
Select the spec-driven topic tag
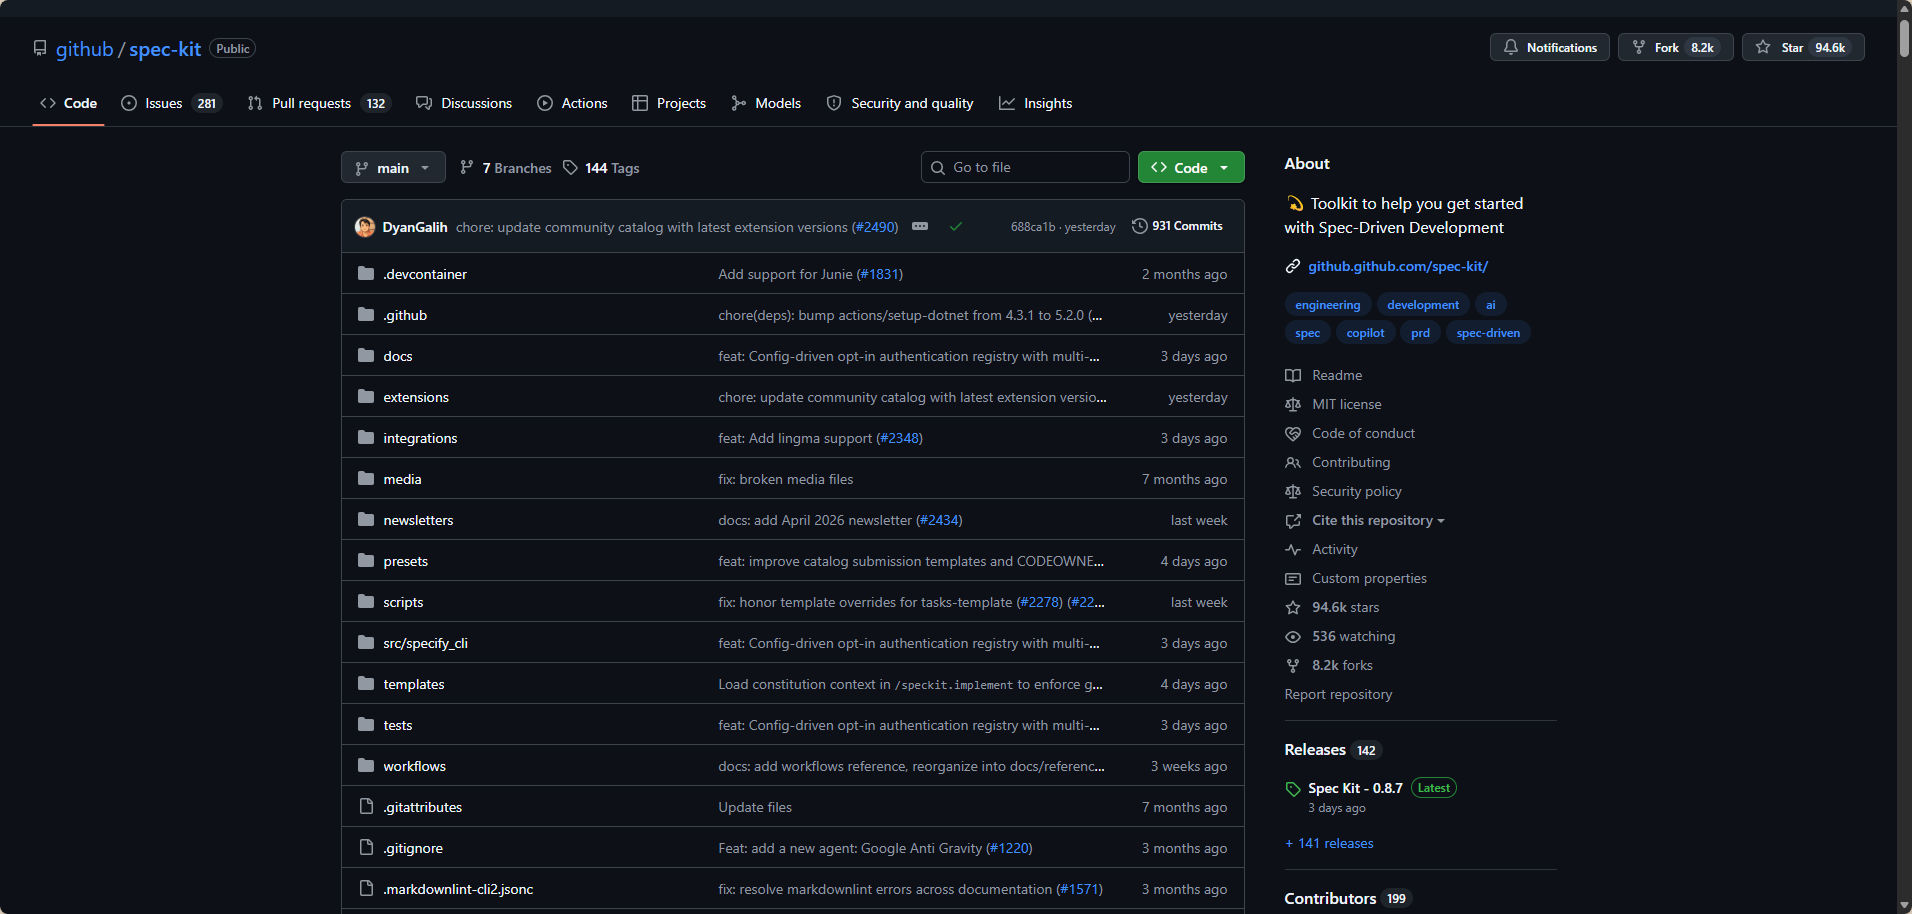[x=1488, y=333]
